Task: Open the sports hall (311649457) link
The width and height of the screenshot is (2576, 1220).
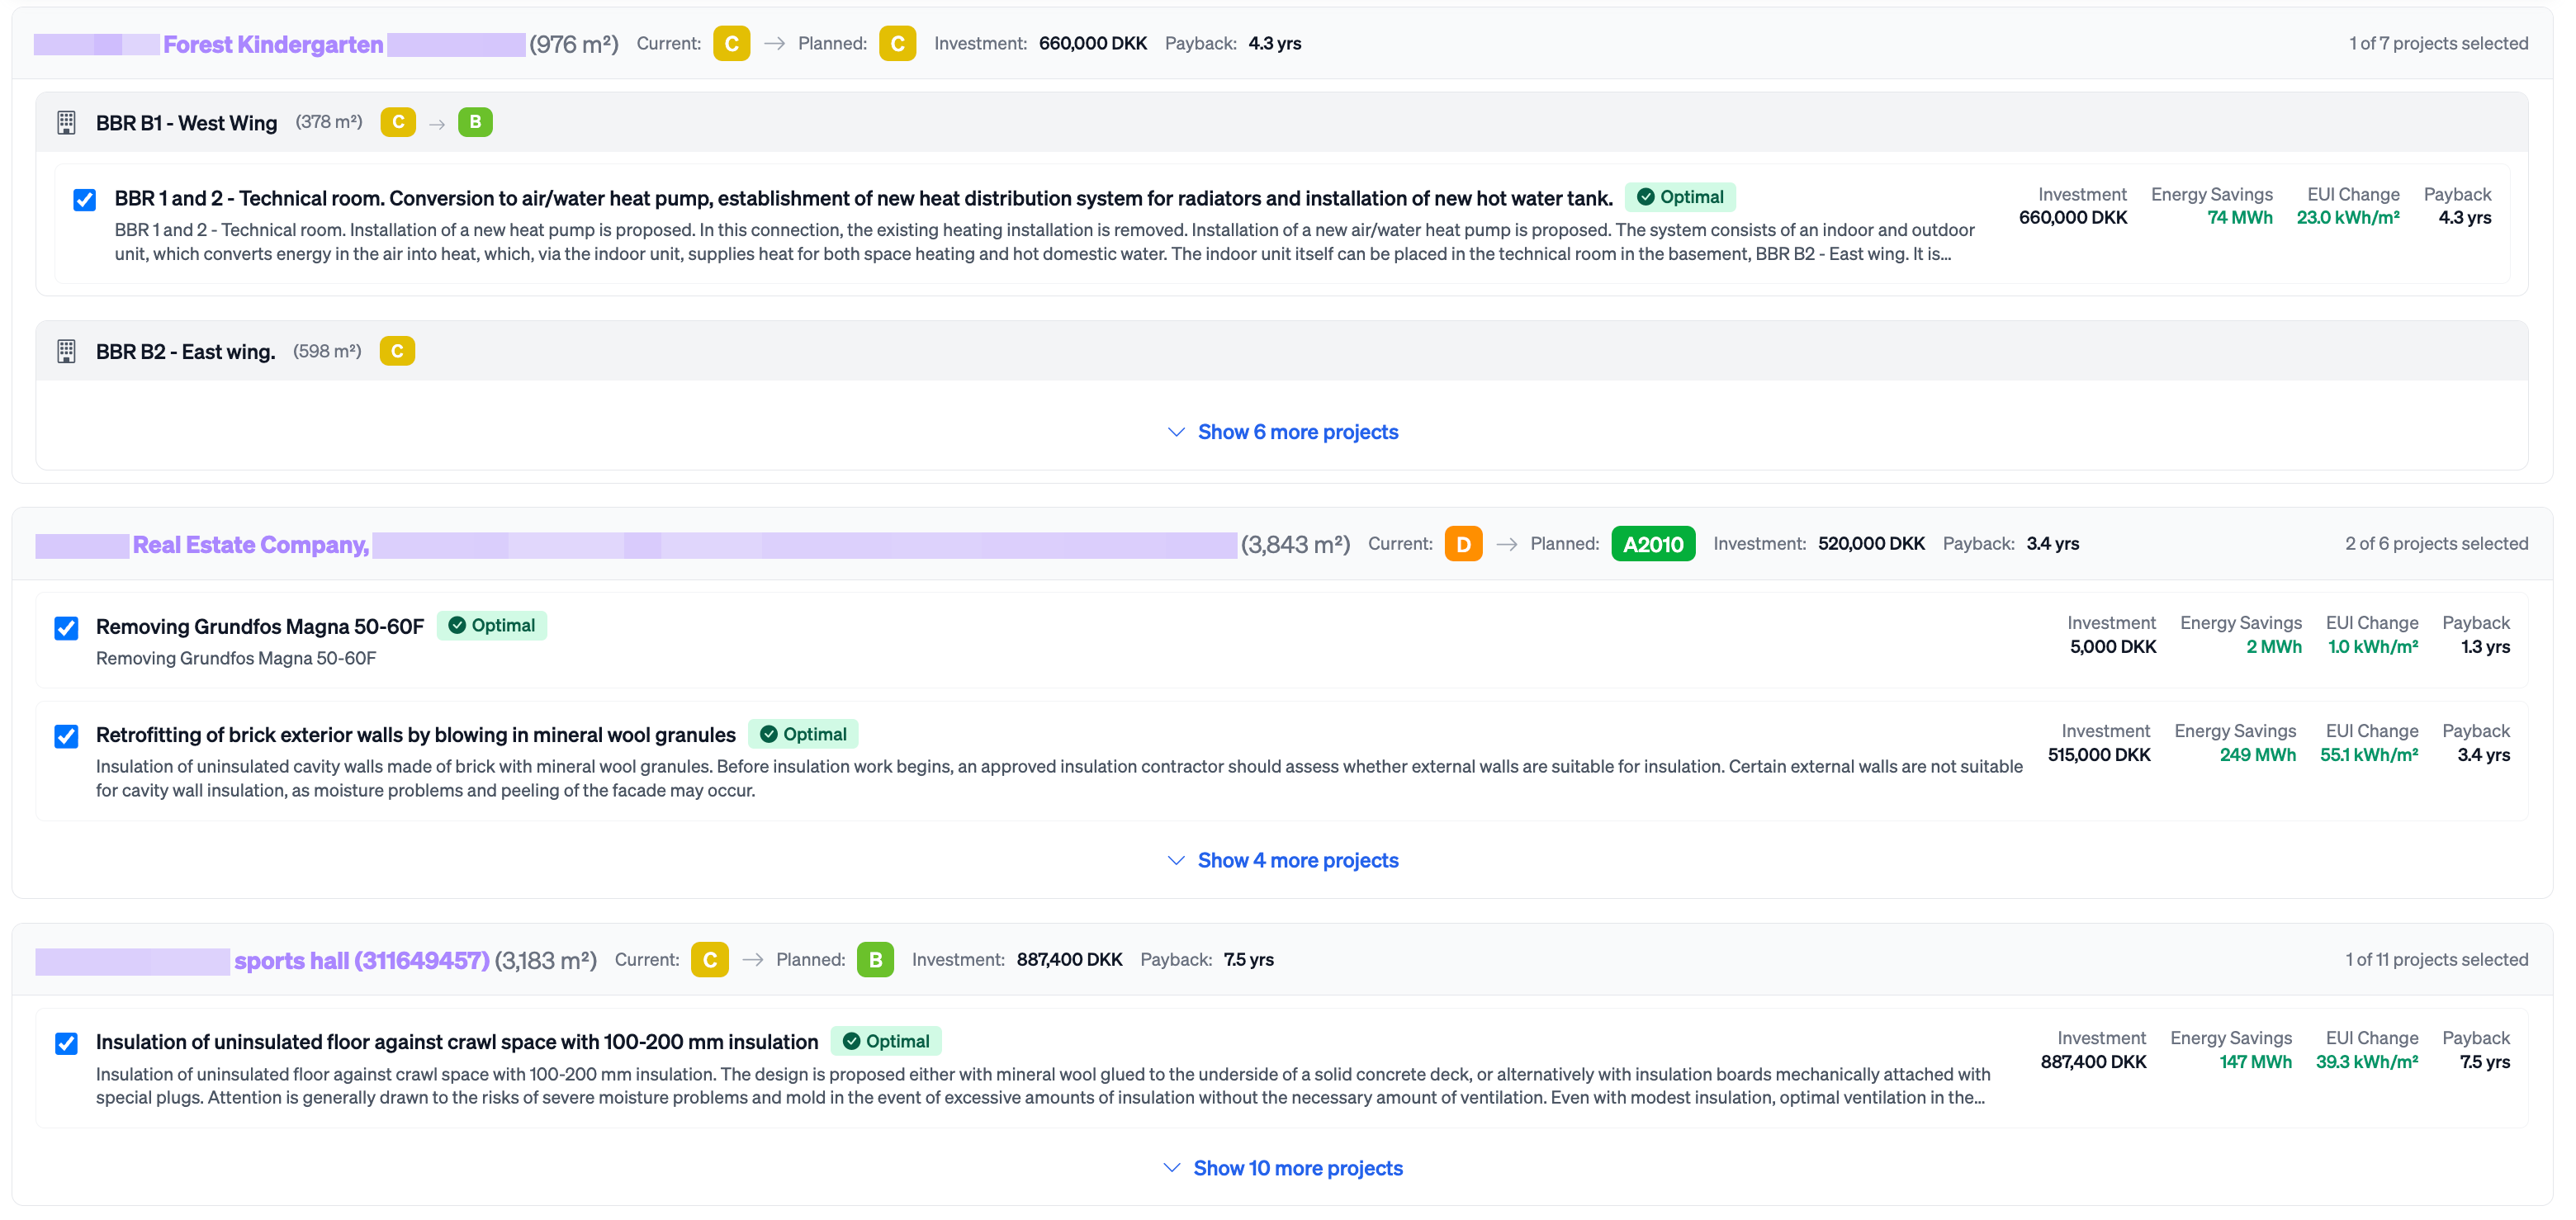Action: [x=361, y=961]
